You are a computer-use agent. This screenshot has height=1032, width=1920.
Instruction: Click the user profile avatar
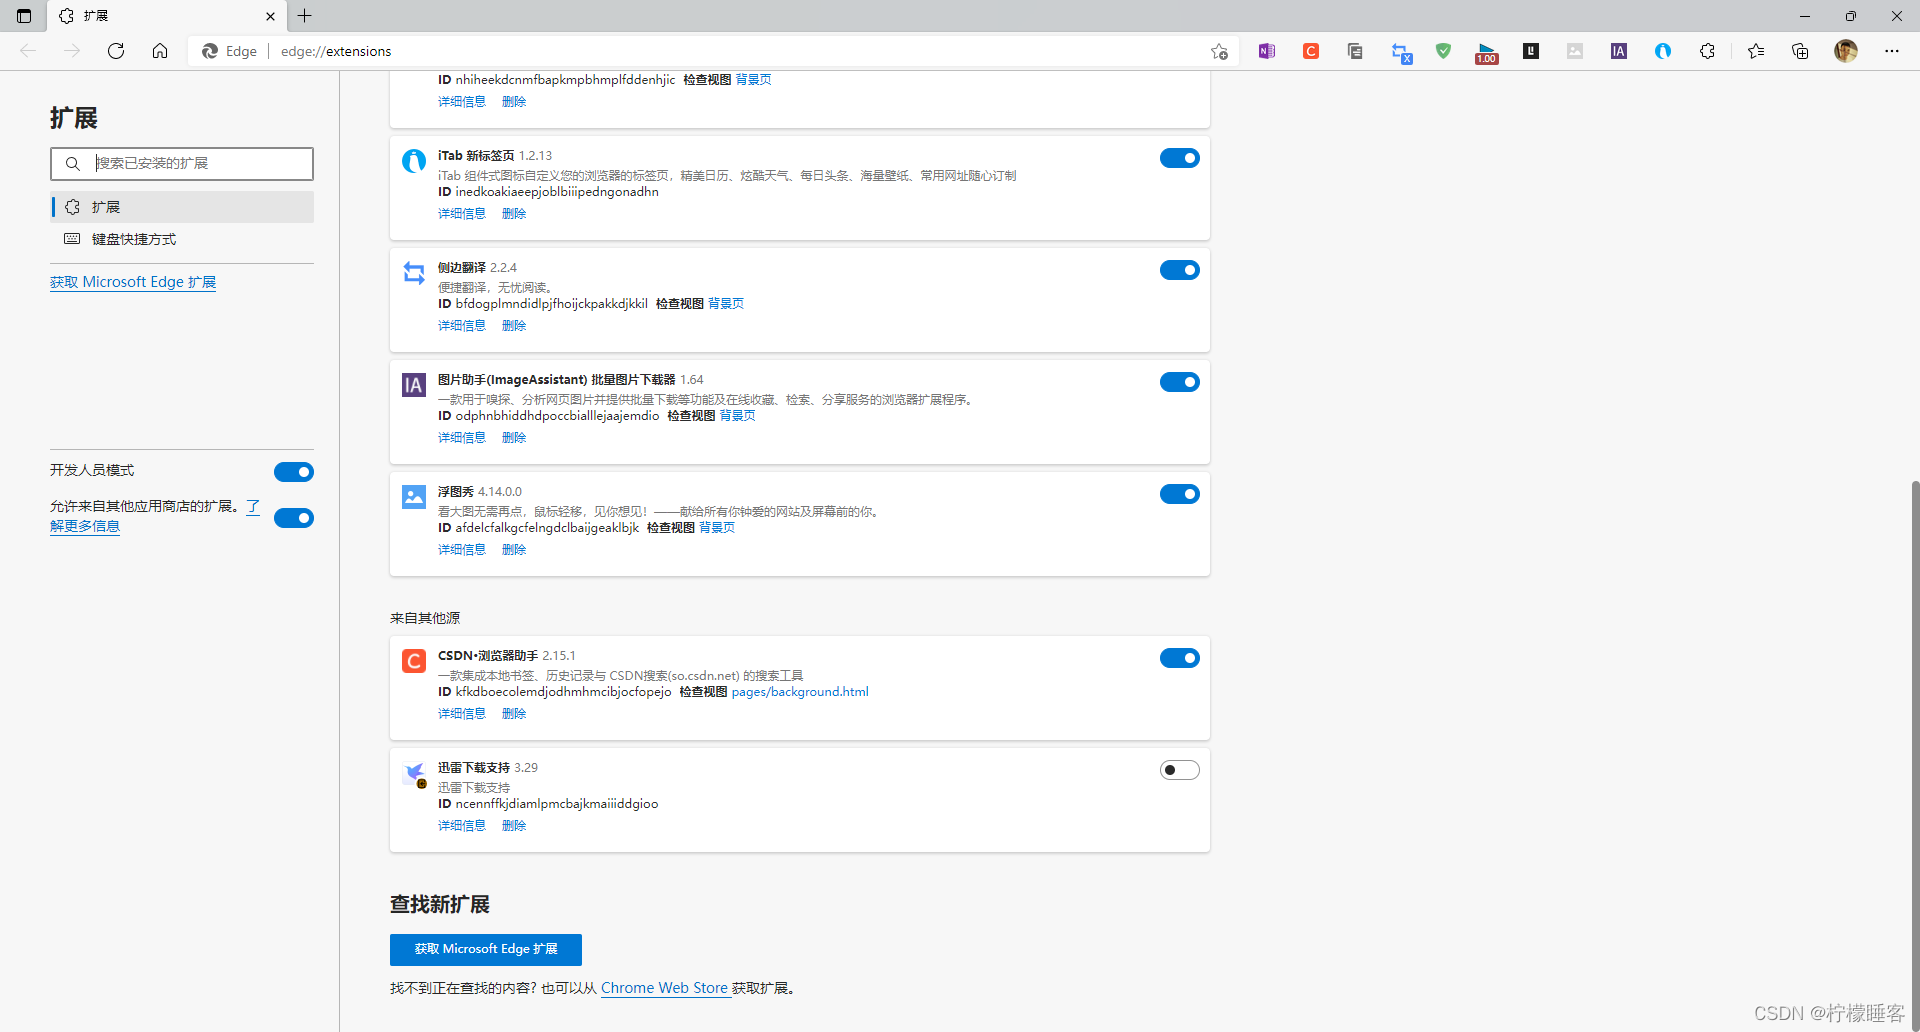[1846, 51]
